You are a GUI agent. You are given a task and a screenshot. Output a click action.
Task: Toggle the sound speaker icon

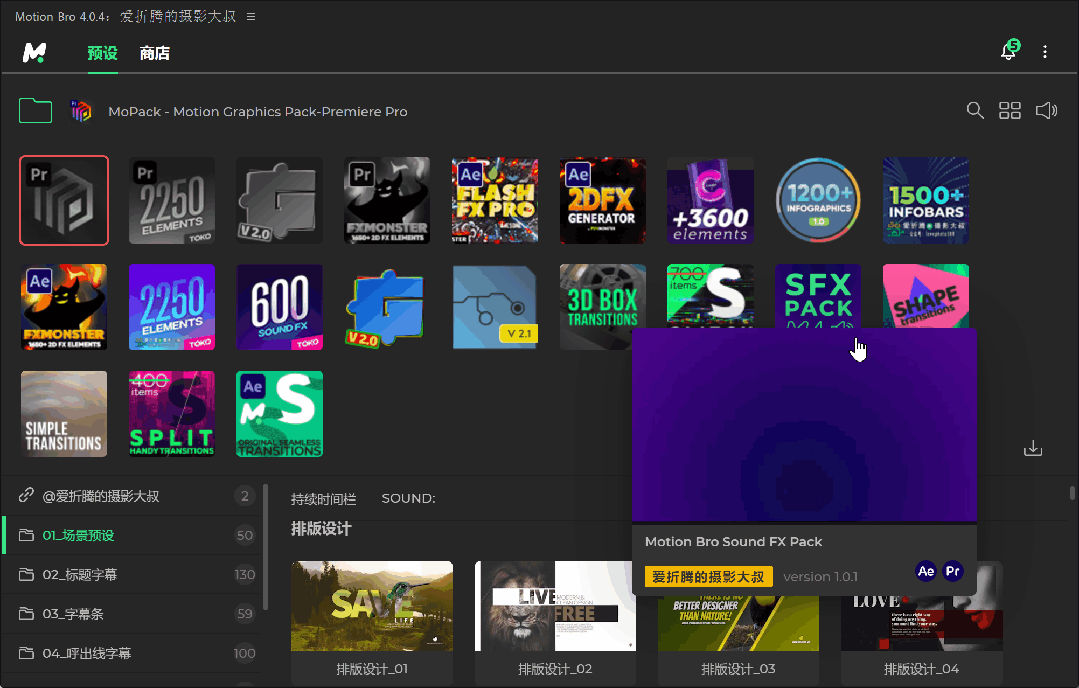[1046, 110]
